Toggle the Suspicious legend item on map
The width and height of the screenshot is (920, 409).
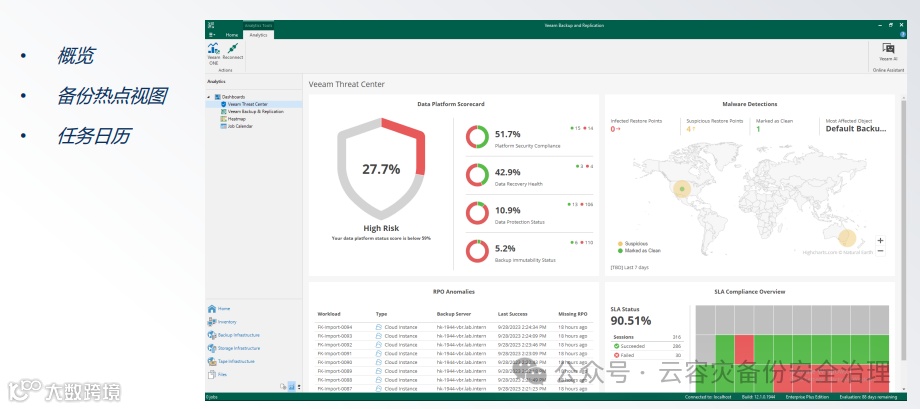[x=631, y=243]
